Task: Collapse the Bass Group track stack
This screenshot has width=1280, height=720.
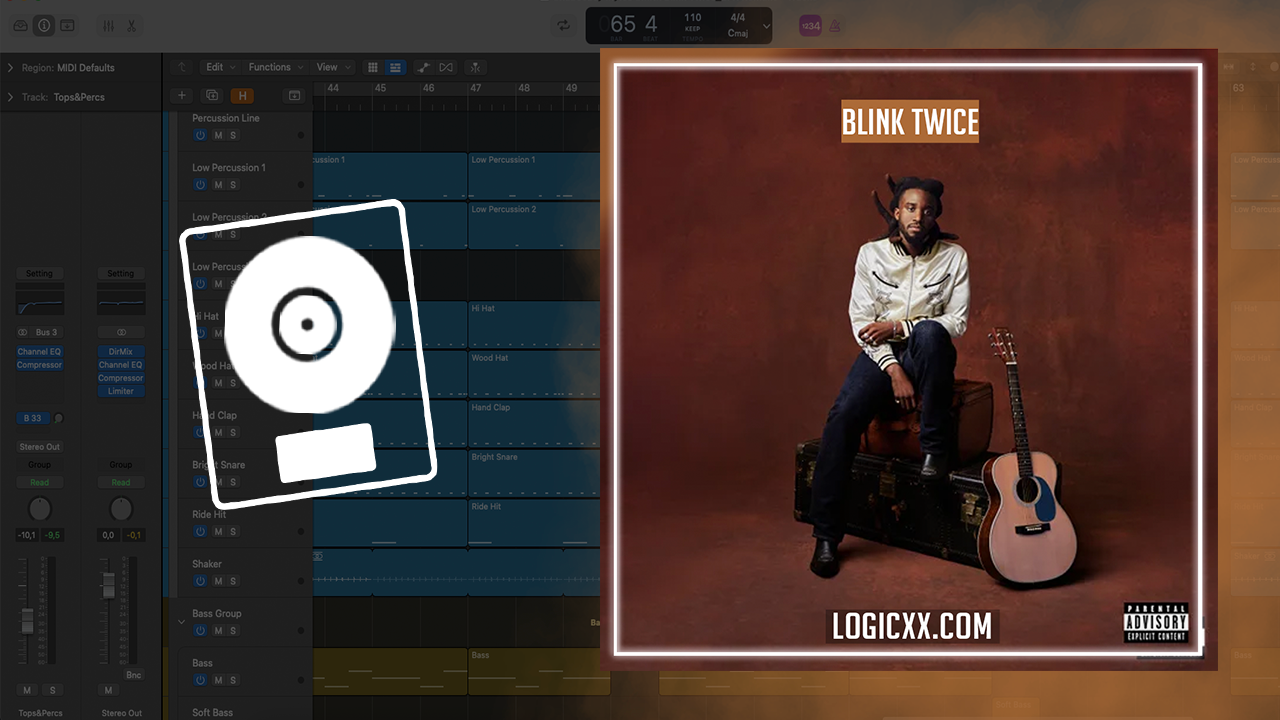Action: point(181,621)
